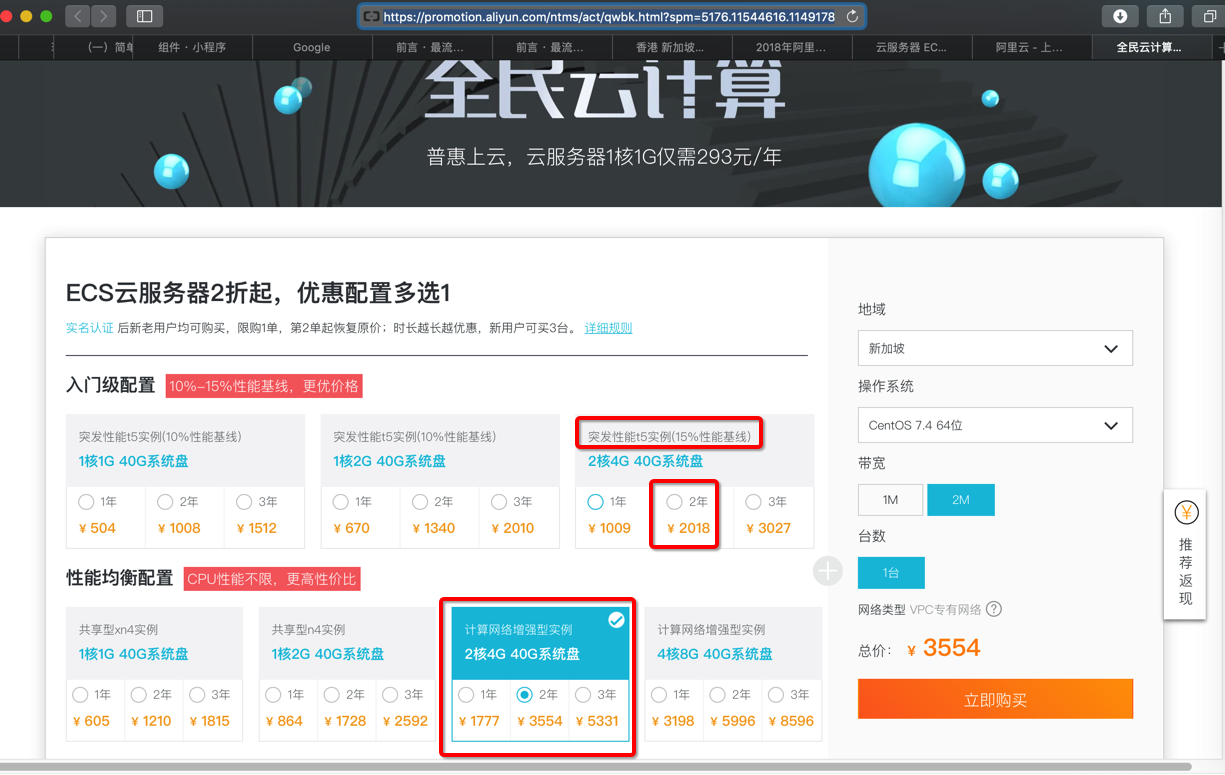Click the reload page icon in address bar

point(852,16)
